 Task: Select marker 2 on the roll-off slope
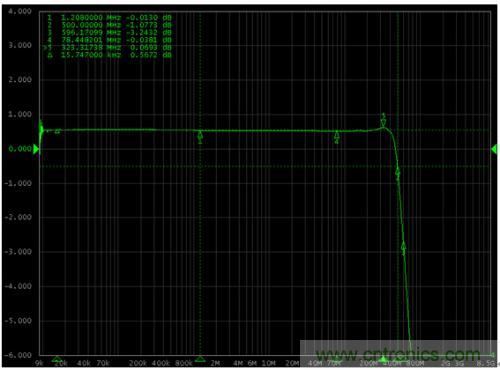point(398,175)
